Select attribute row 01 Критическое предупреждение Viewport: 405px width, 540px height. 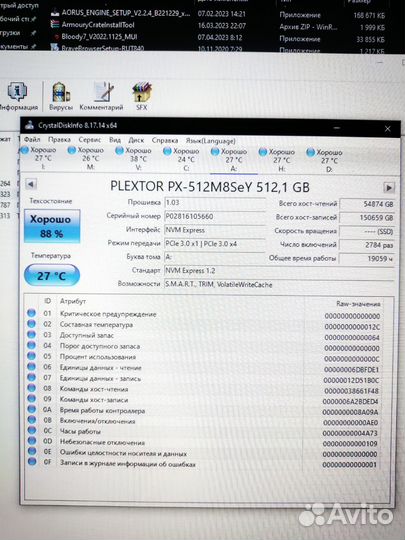click(x=204, y=314)
